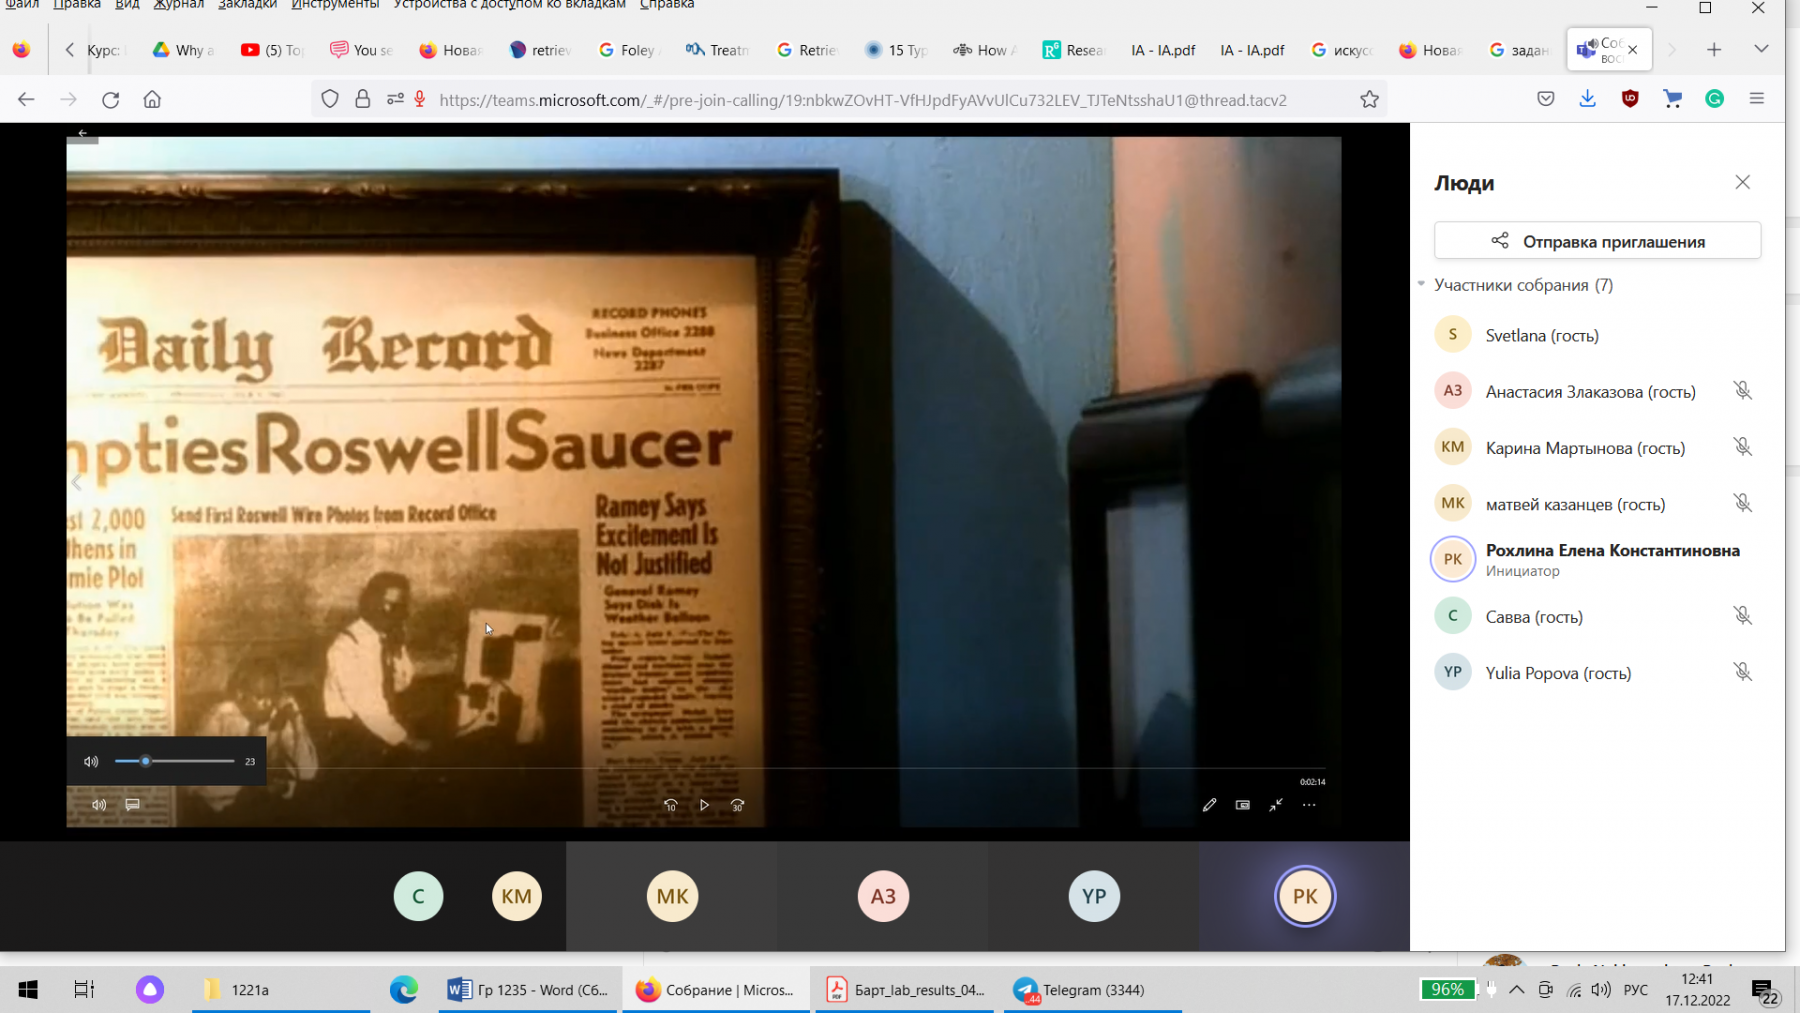The width and height of the screenshot is (1800, 1013).
Task: Reload the current page
Action: pyautogui.click(x=111, y=99)
